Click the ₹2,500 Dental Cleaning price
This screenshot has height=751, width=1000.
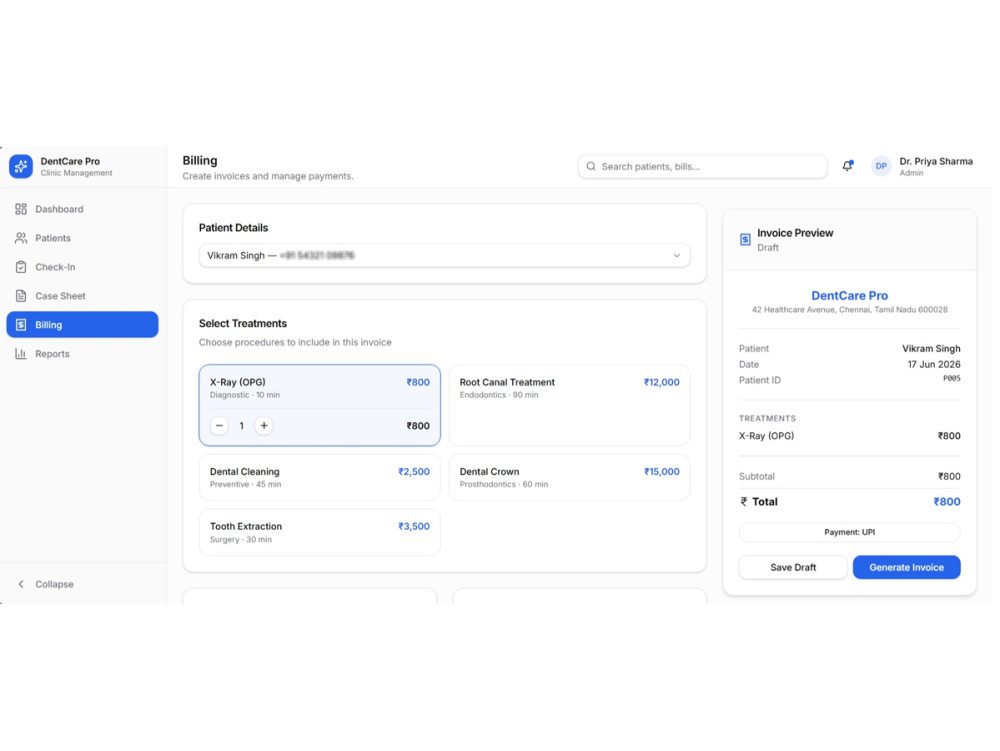(414, 472)
